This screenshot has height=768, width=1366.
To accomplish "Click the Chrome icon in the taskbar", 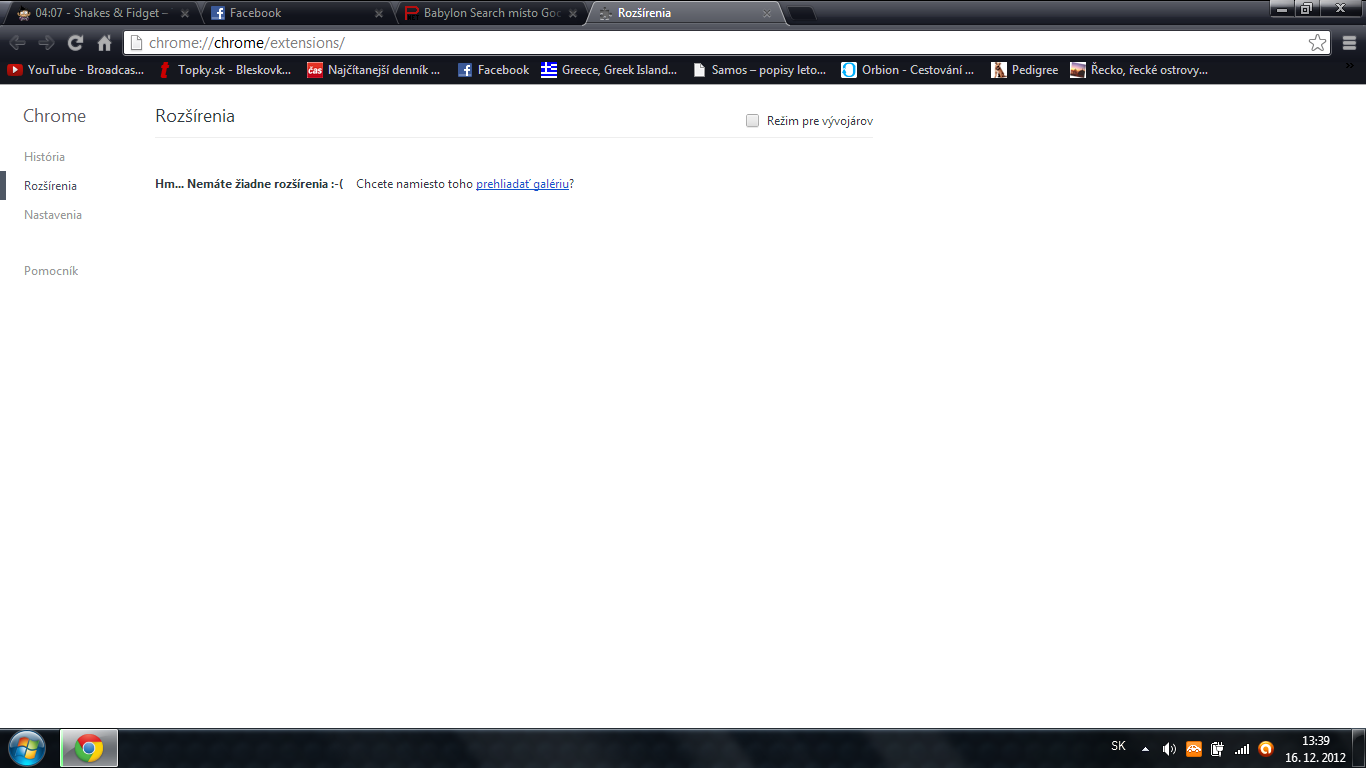I will [x=89, y=748].
